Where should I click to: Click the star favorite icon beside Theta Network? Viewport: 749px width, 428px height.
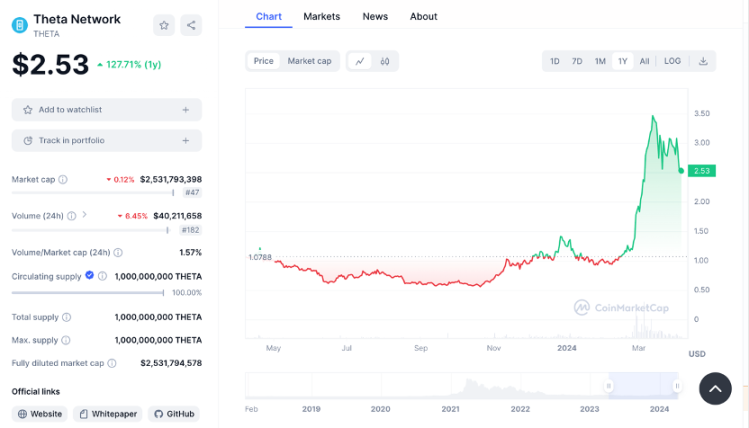[164, 25]
